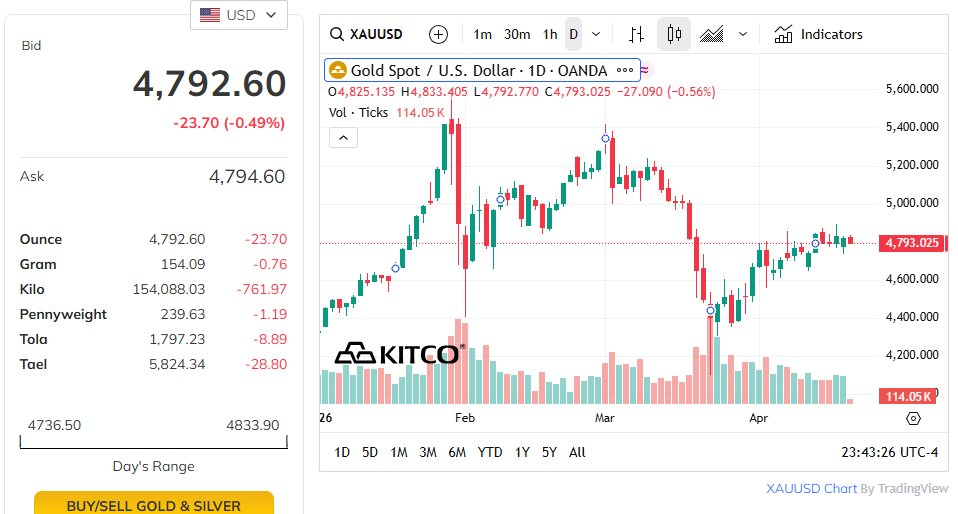Click the Kitco logo on the chart
Image resolution: width=958 pixels, height=514 pixels.
[x=399, y=353]
